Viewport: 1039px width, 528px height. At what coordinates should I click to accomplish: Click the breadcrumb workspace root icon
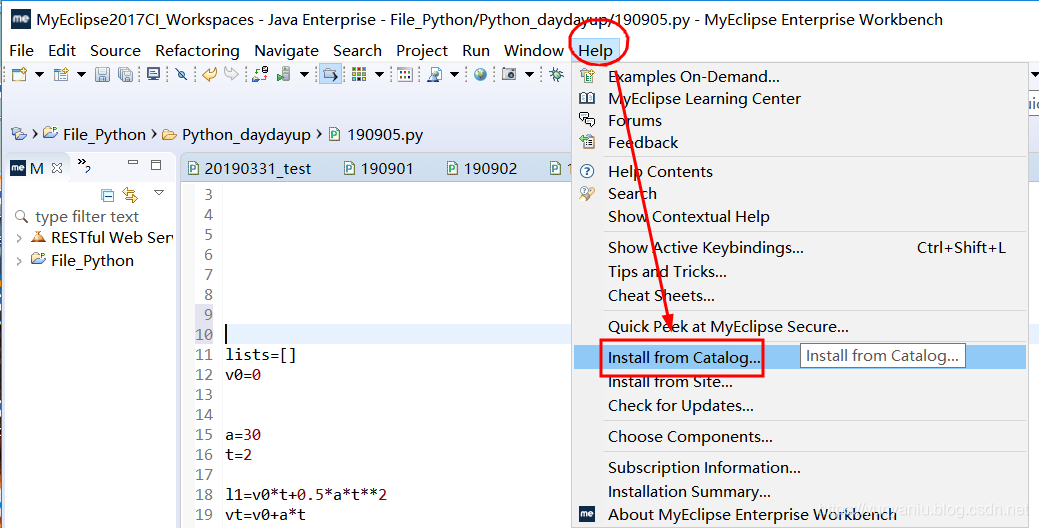click(x=19, y=134)
